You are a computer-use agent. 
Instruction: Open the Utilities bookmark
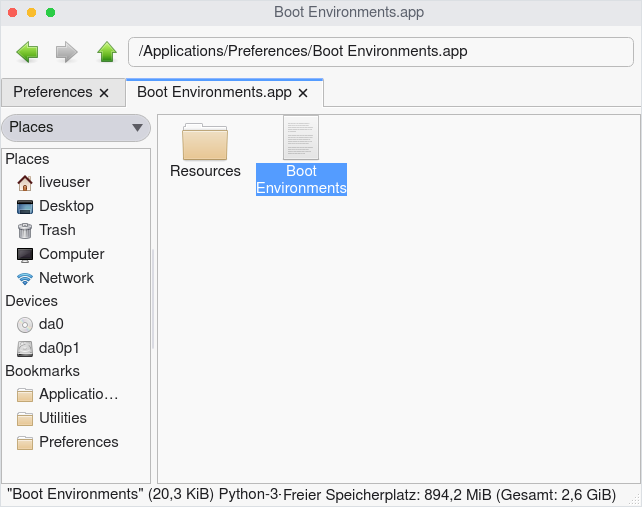(62, 418)
